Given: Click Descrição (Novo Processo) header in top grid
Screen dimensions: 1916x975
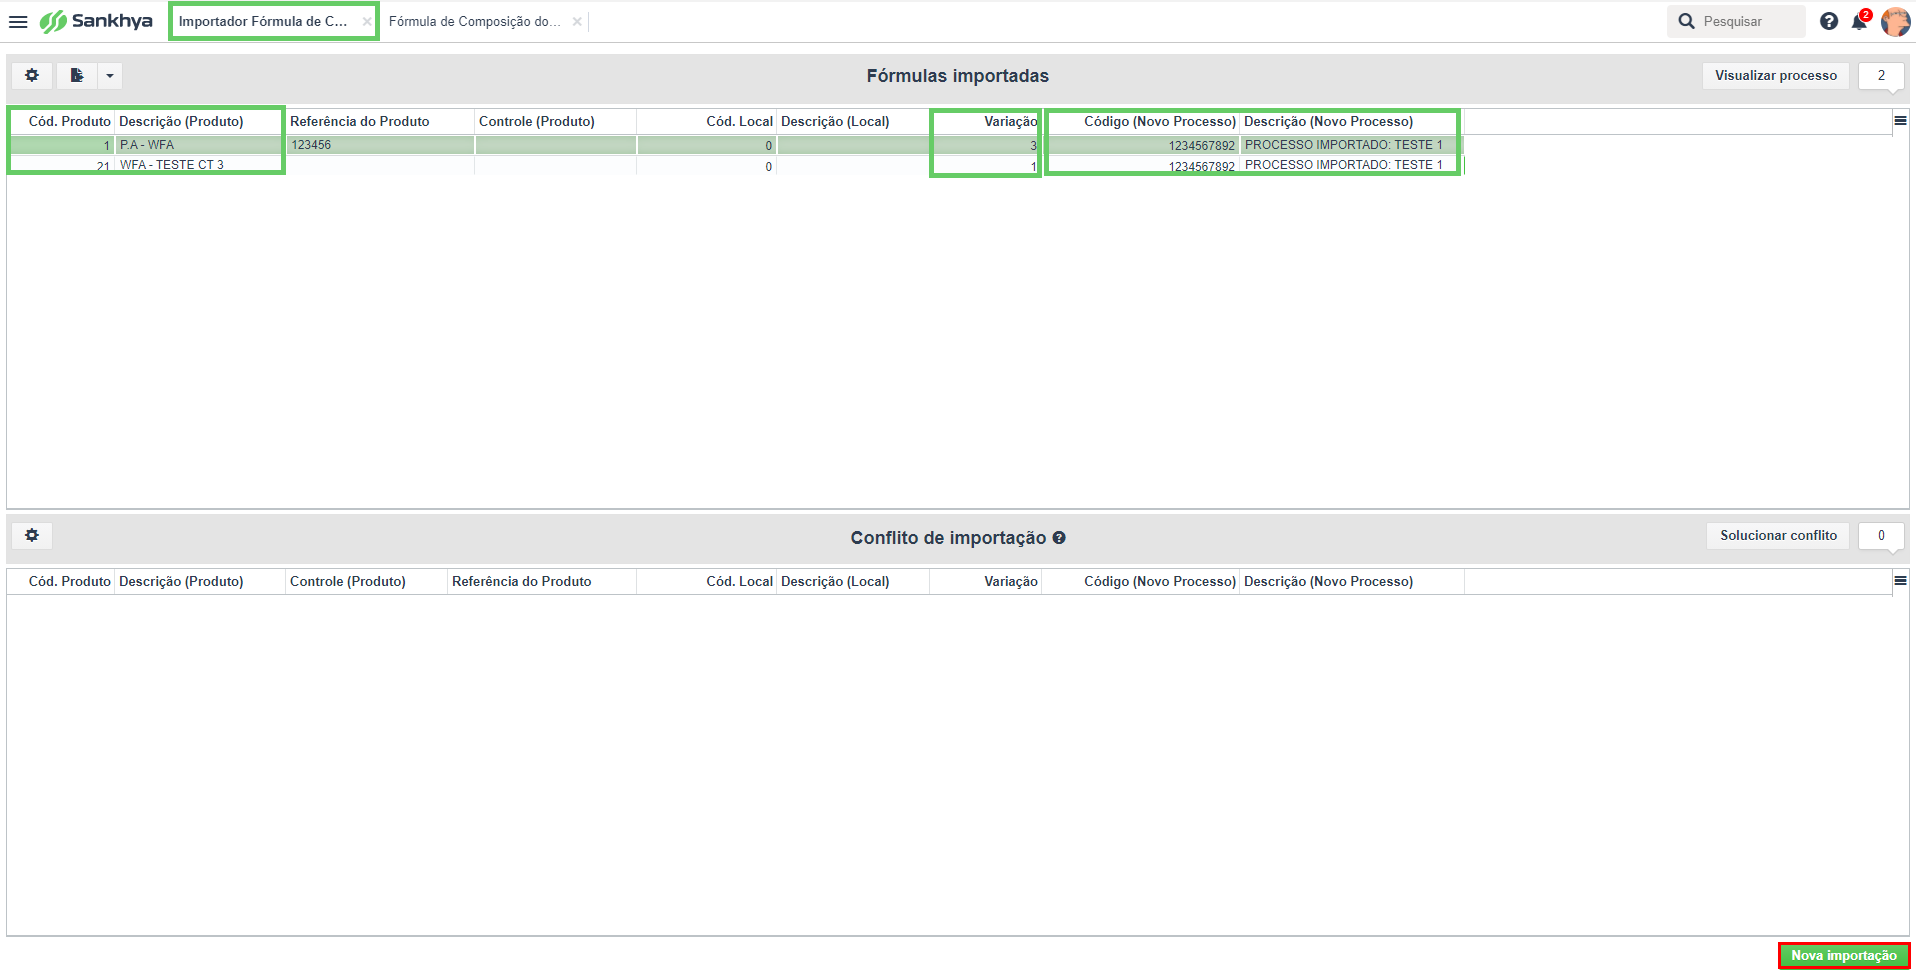Looking at the screenshot, I should point(1350,121).
